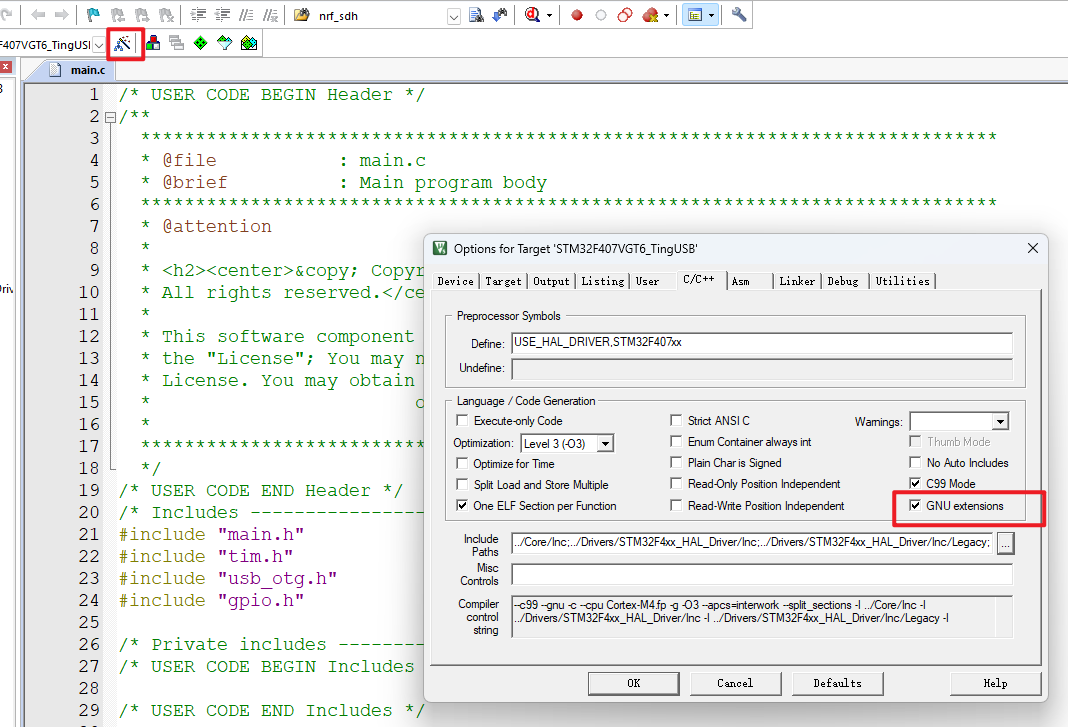Click OK in Options dialog

633,683
